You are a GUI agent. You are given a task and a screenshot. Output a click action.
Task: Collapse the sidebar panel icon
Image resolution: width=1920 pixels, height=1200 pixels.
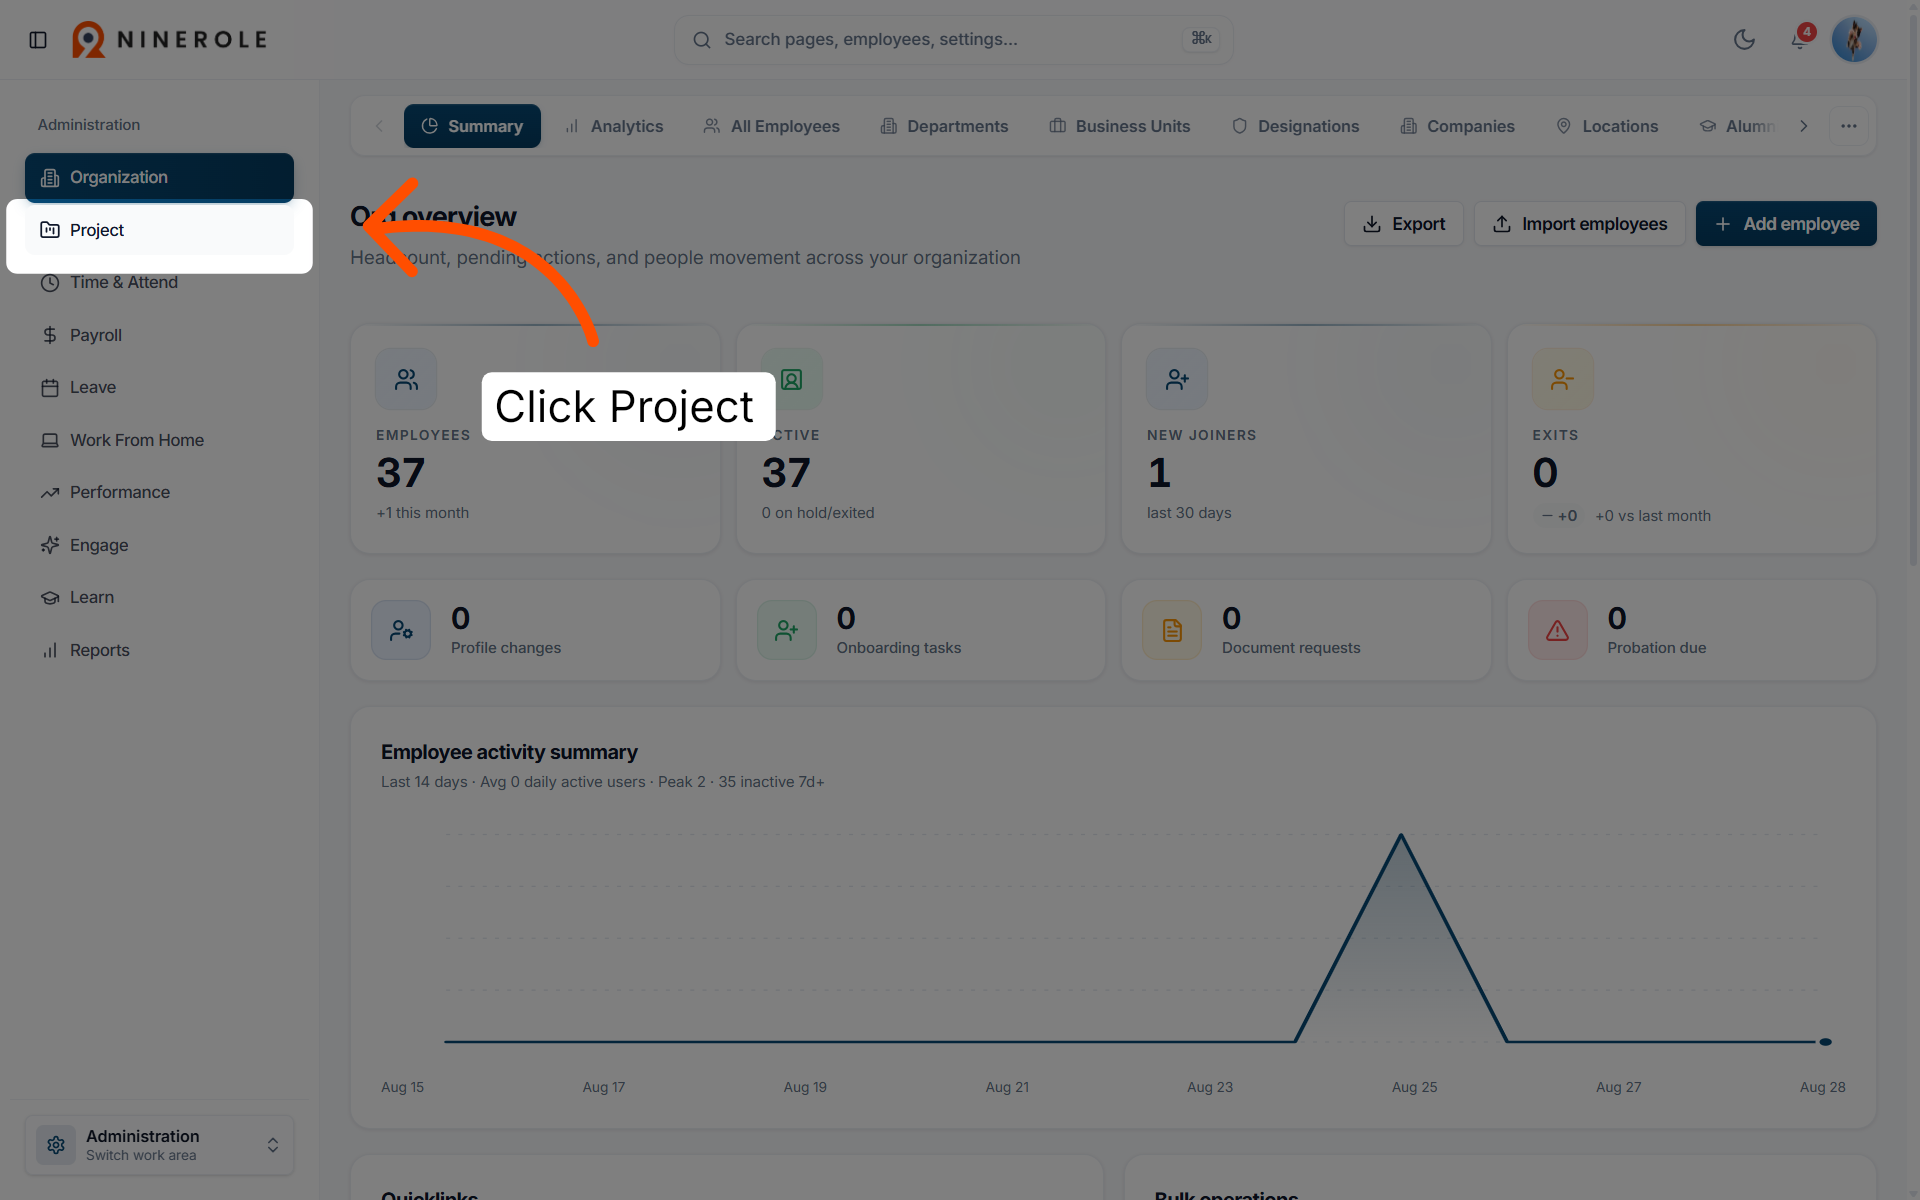(x=38, y=40)
